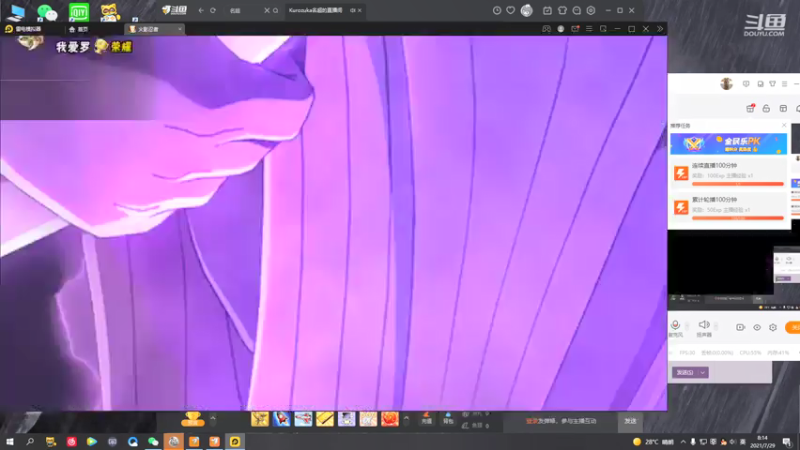Image resolution: width=800 pixels, height=450 pixels.
Task: Open the 背包 backpack button
Action: click(448, 418)
